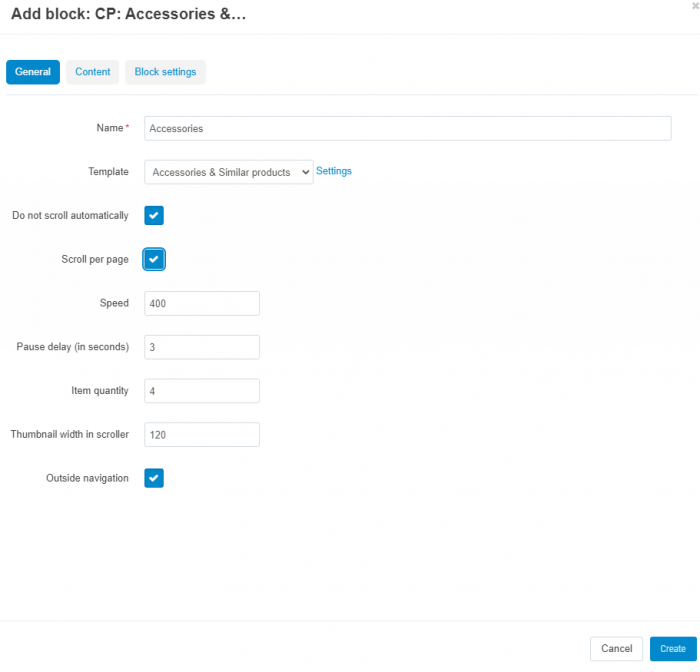The width and height of the screenshot is (700, 672).
Task: Click the Name input field
Action: (x=408, y=129)
